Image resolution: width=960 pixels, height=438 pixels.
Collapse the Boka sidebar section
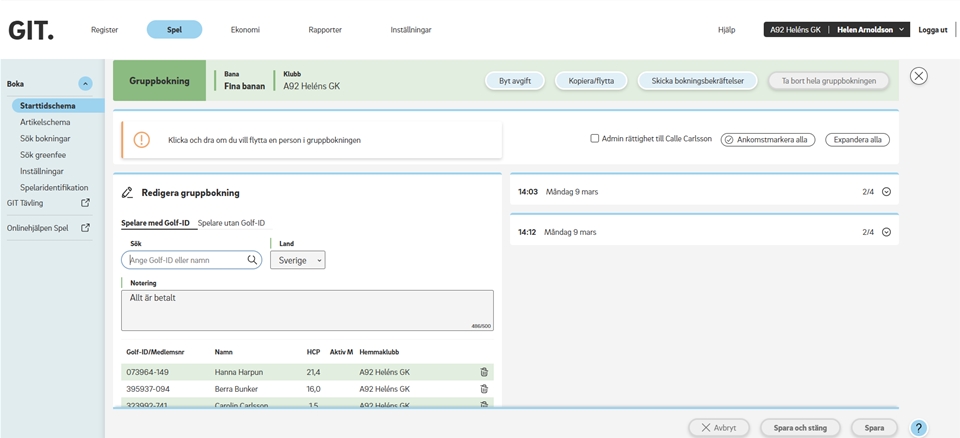click(85, 84)
